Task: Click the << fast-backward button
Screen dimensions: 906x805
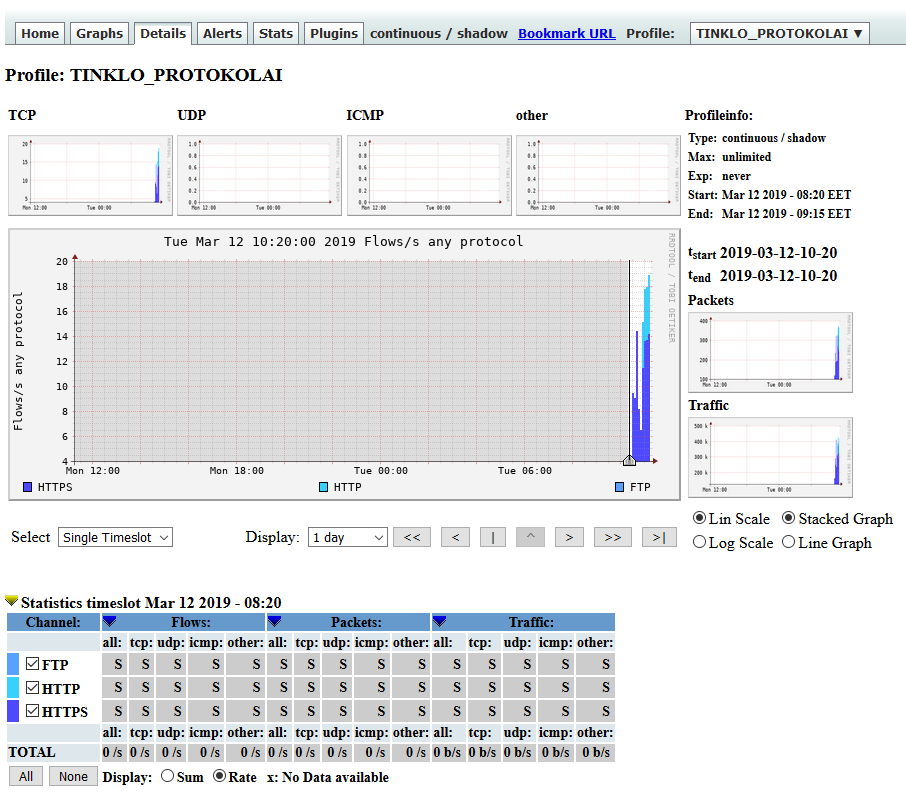Action: click(412, 537)
